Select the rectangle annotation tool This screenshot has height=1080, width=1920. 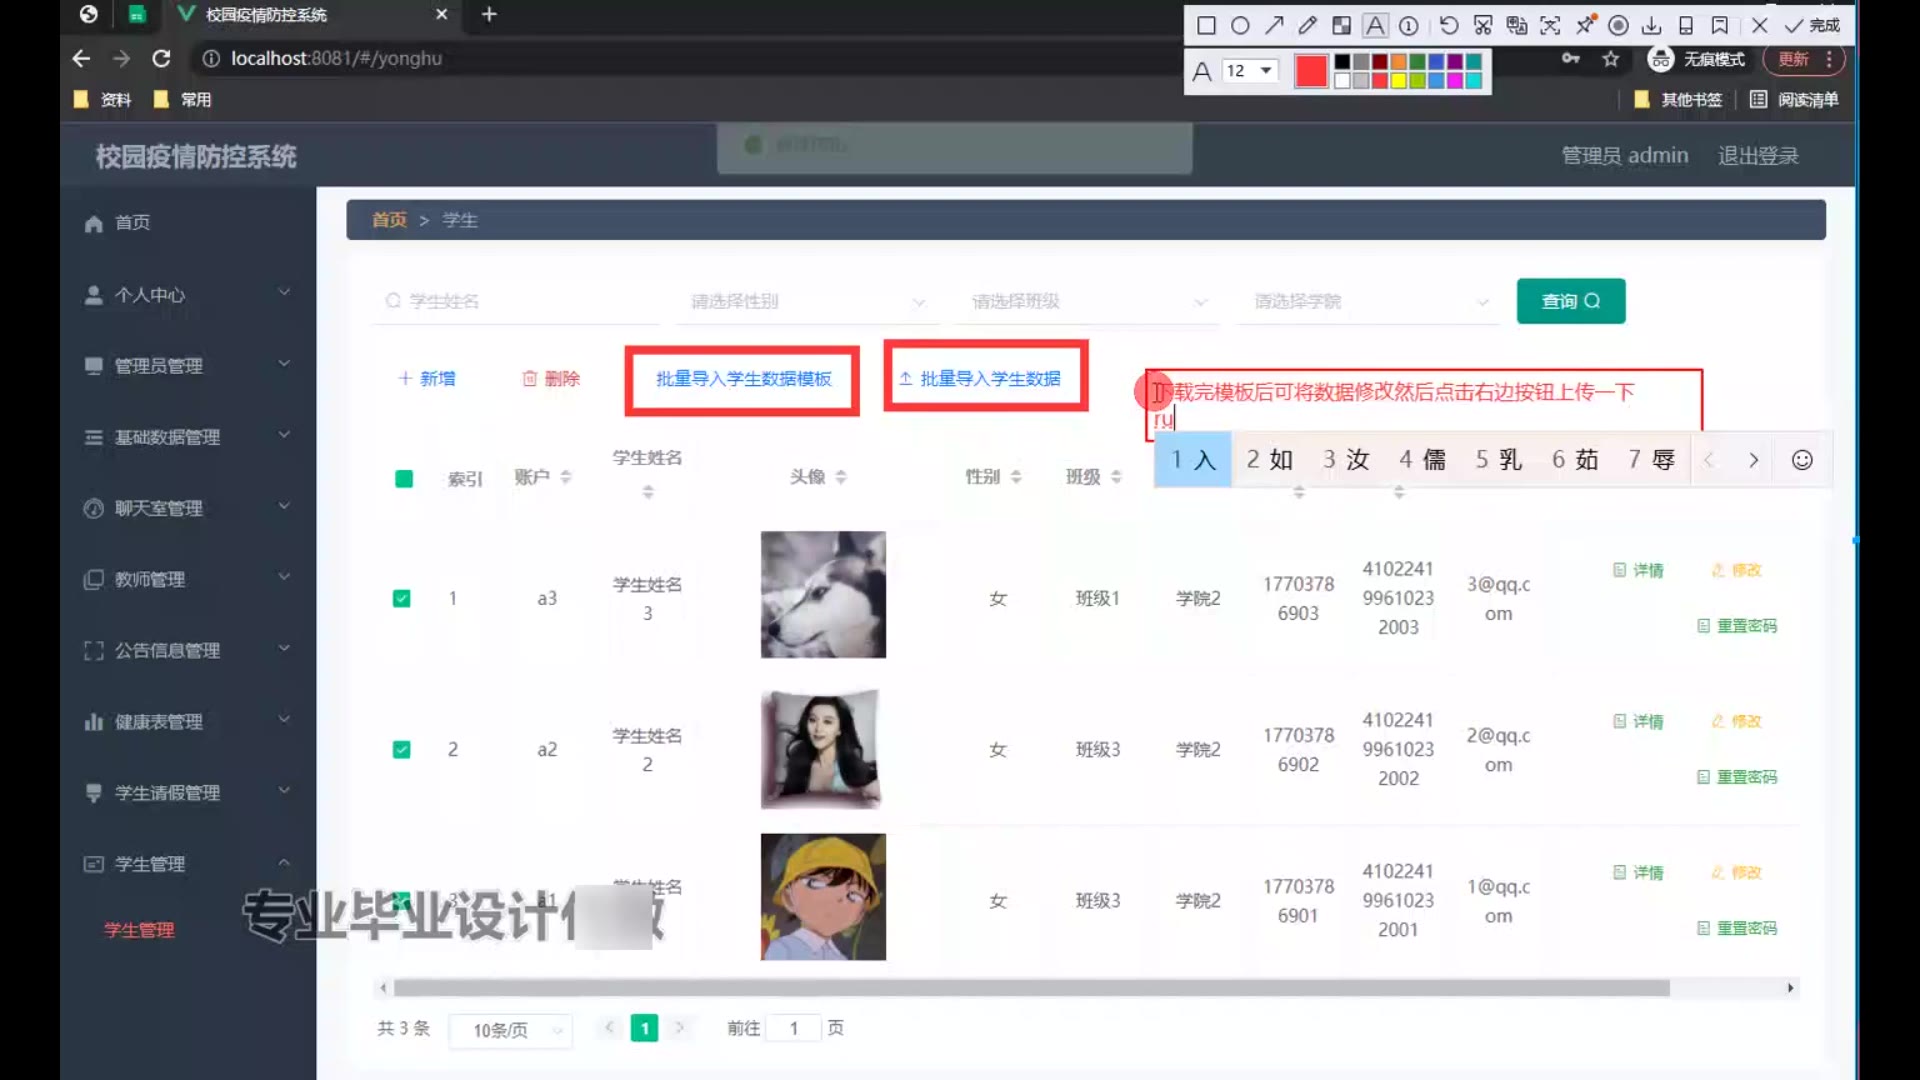1206,26
